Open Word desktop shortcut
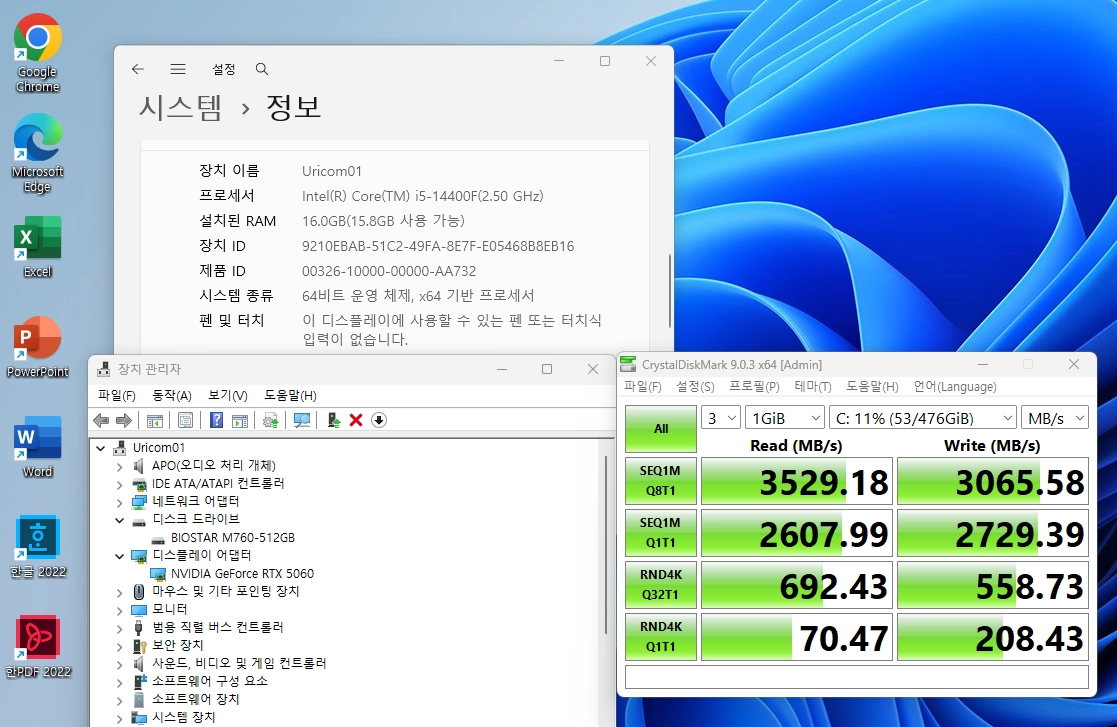This screenshot has width=1117, height=727. point(38,446)
